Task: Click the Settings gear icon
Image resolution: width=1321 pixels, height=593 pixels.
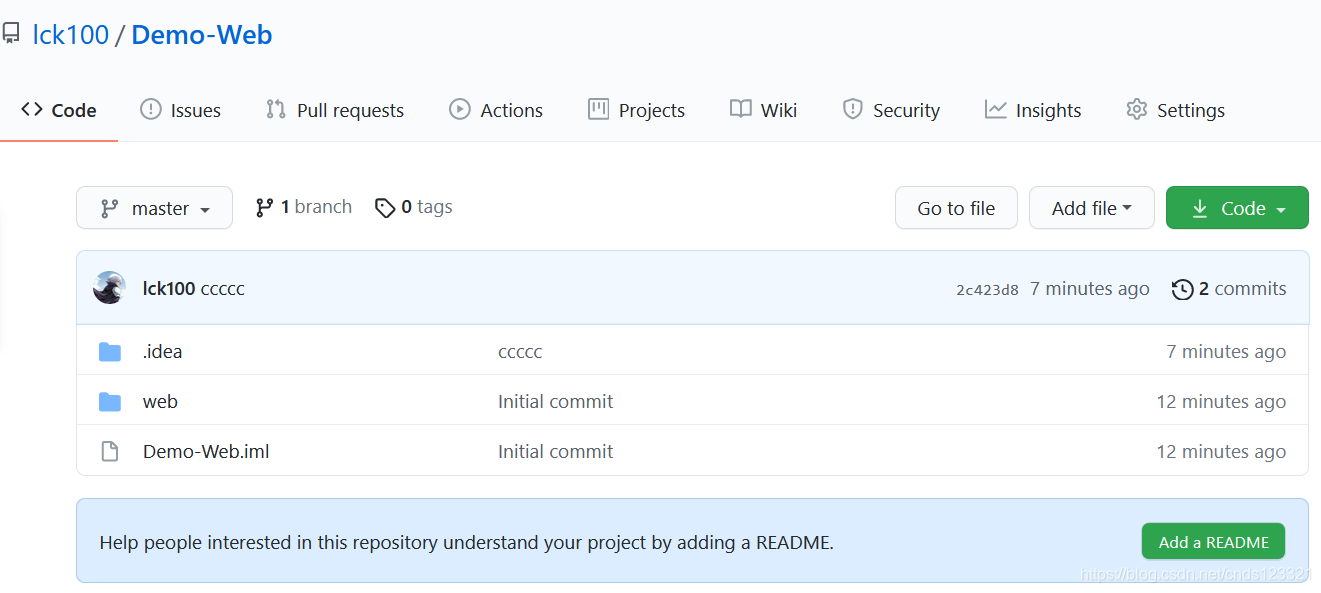Action: coord(1136,110)
